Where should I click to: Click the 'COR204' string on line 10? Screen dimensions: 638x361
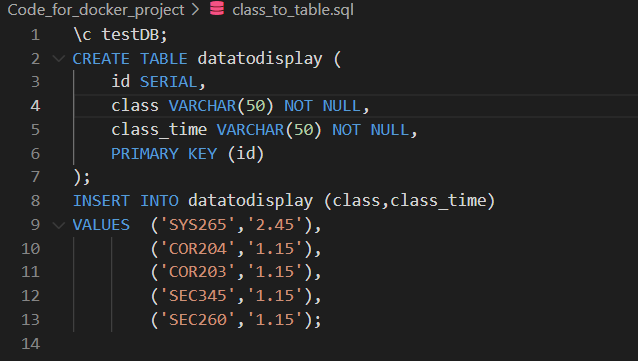[x=197, y=249]
